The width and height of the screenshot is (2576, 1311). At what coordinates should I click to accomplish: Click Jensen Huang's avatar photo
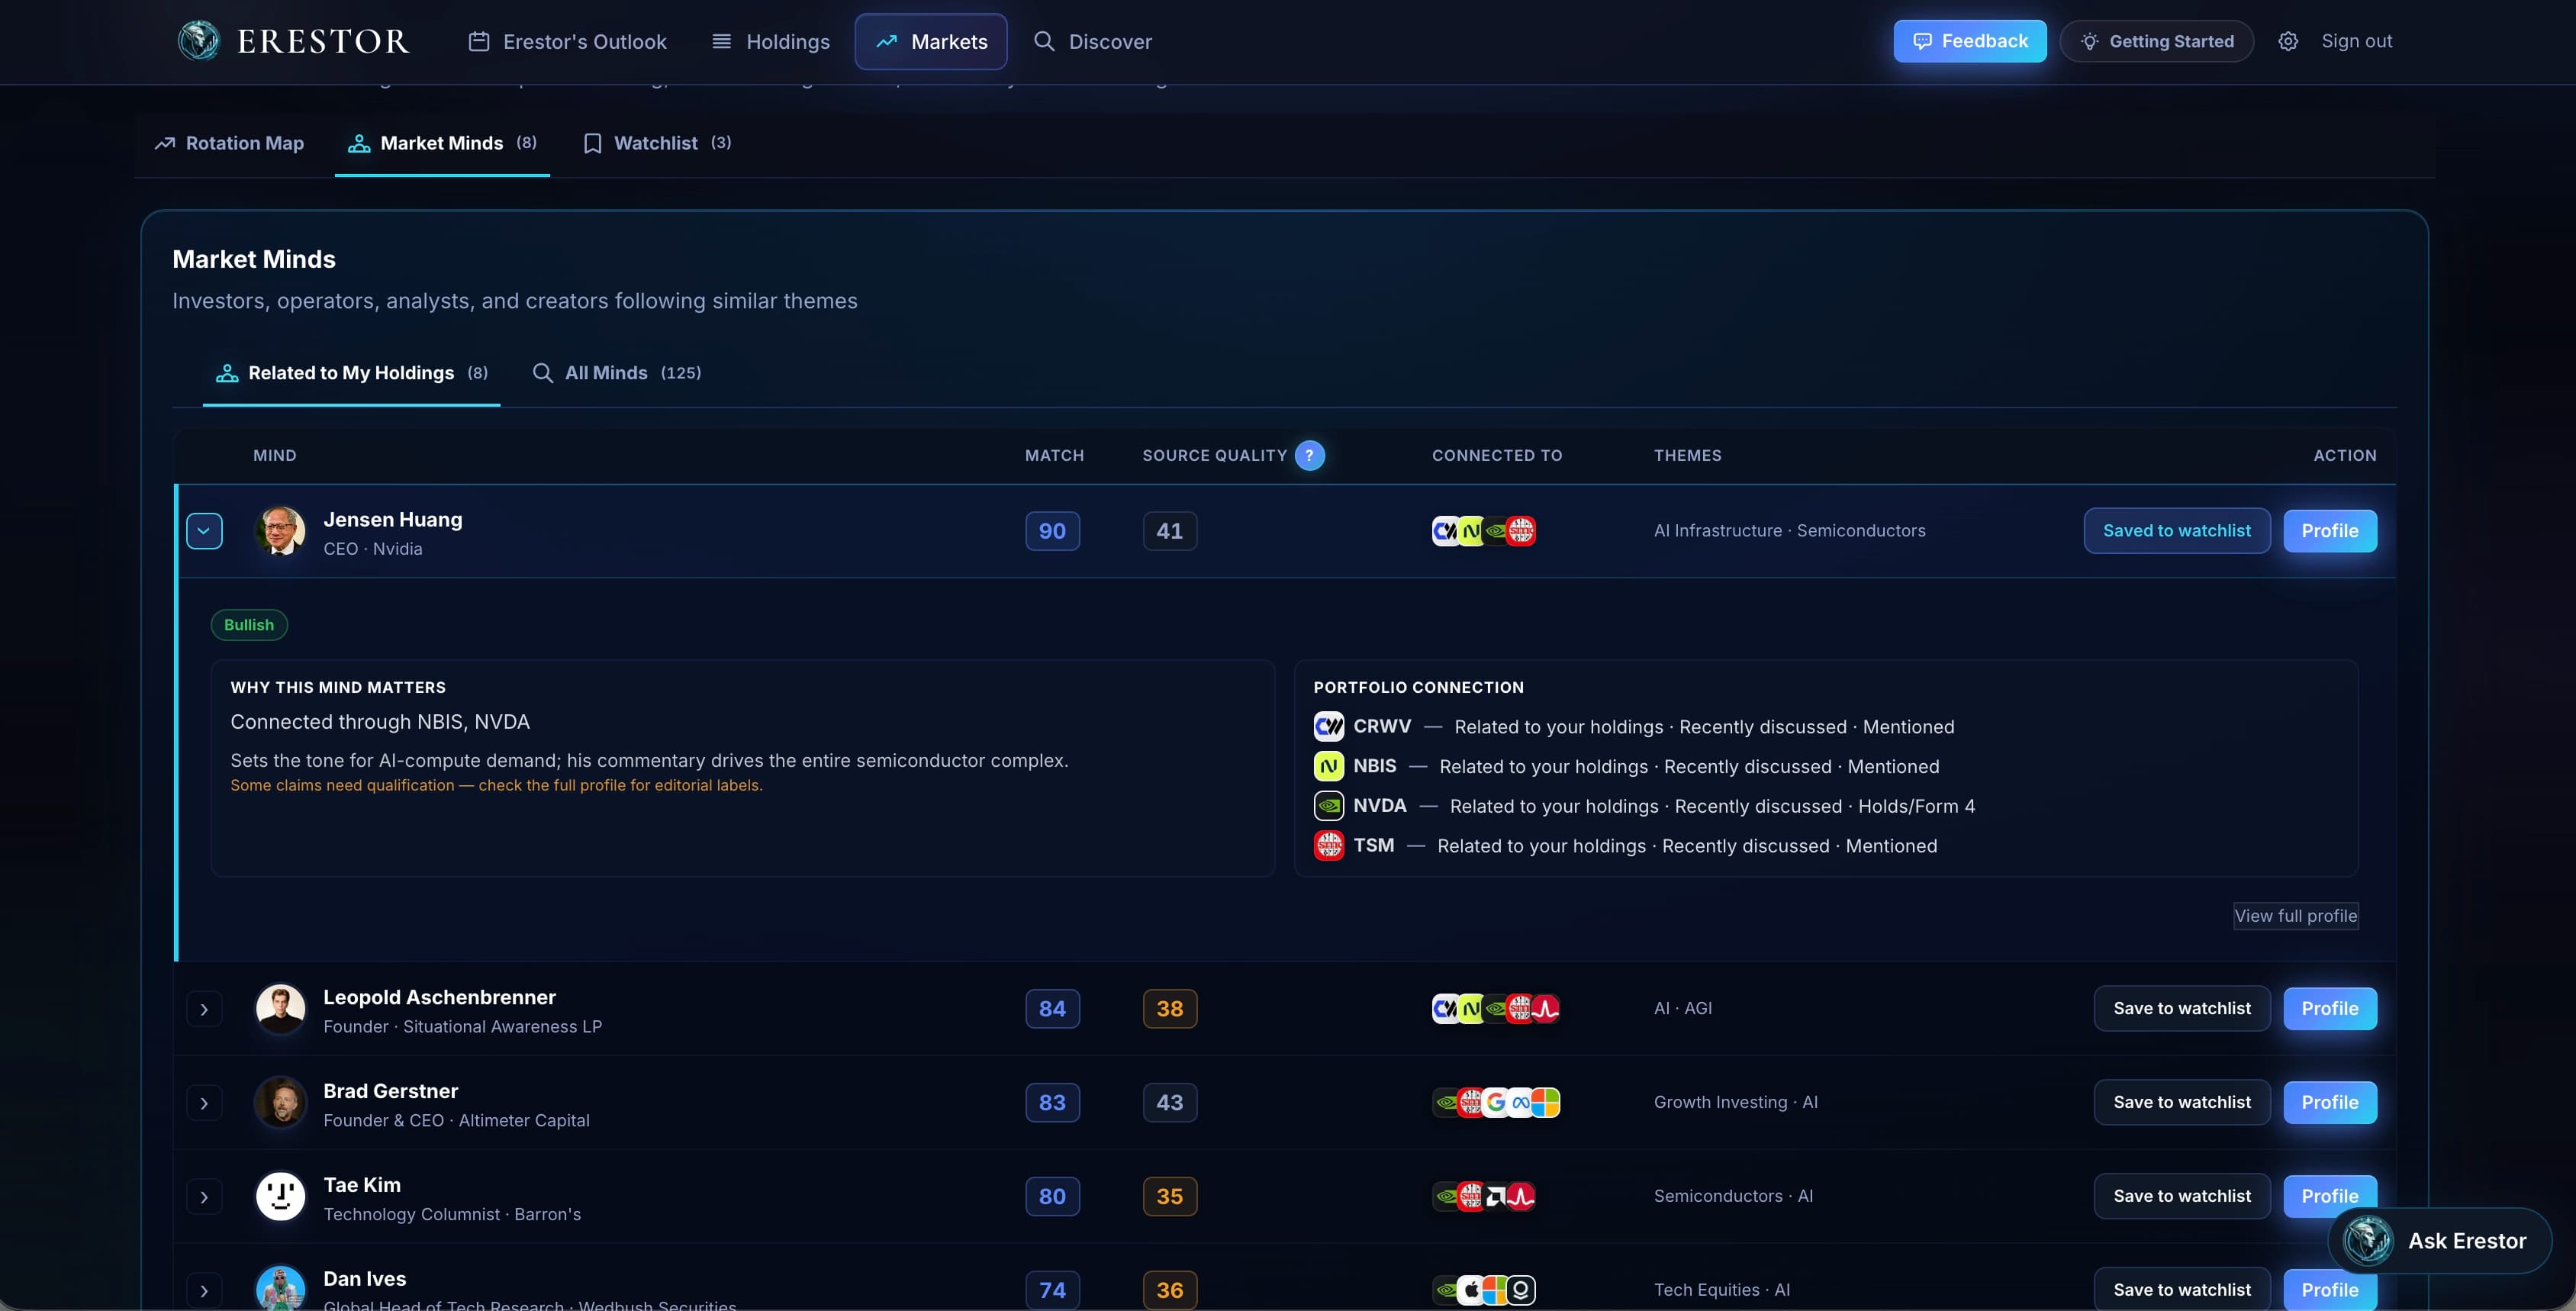[x=280, y=531]
